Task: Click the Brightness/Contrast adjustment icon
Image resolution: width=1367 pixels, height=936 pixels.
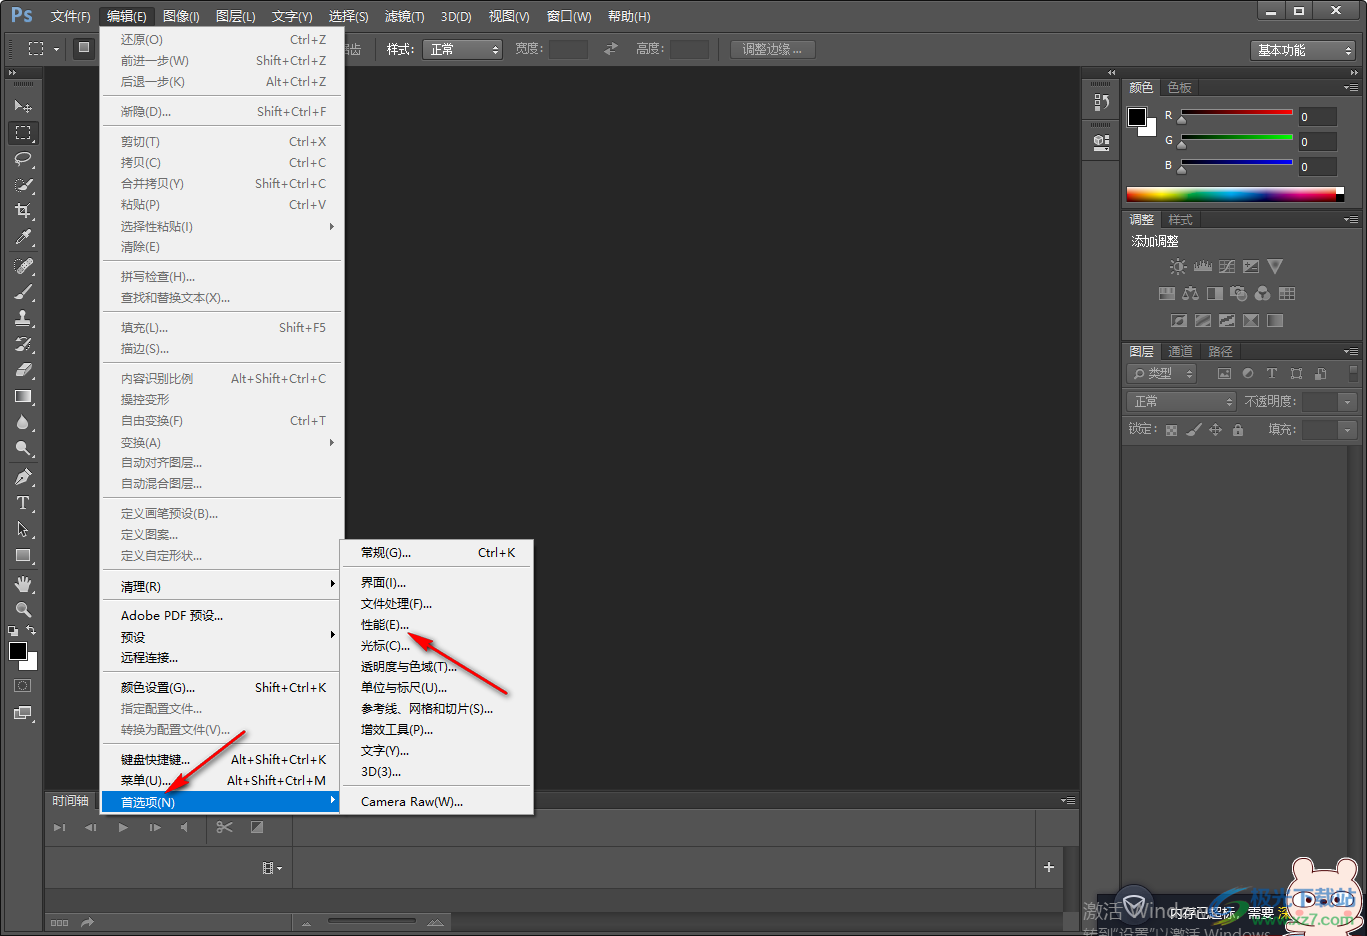Action: [1178, 267]
